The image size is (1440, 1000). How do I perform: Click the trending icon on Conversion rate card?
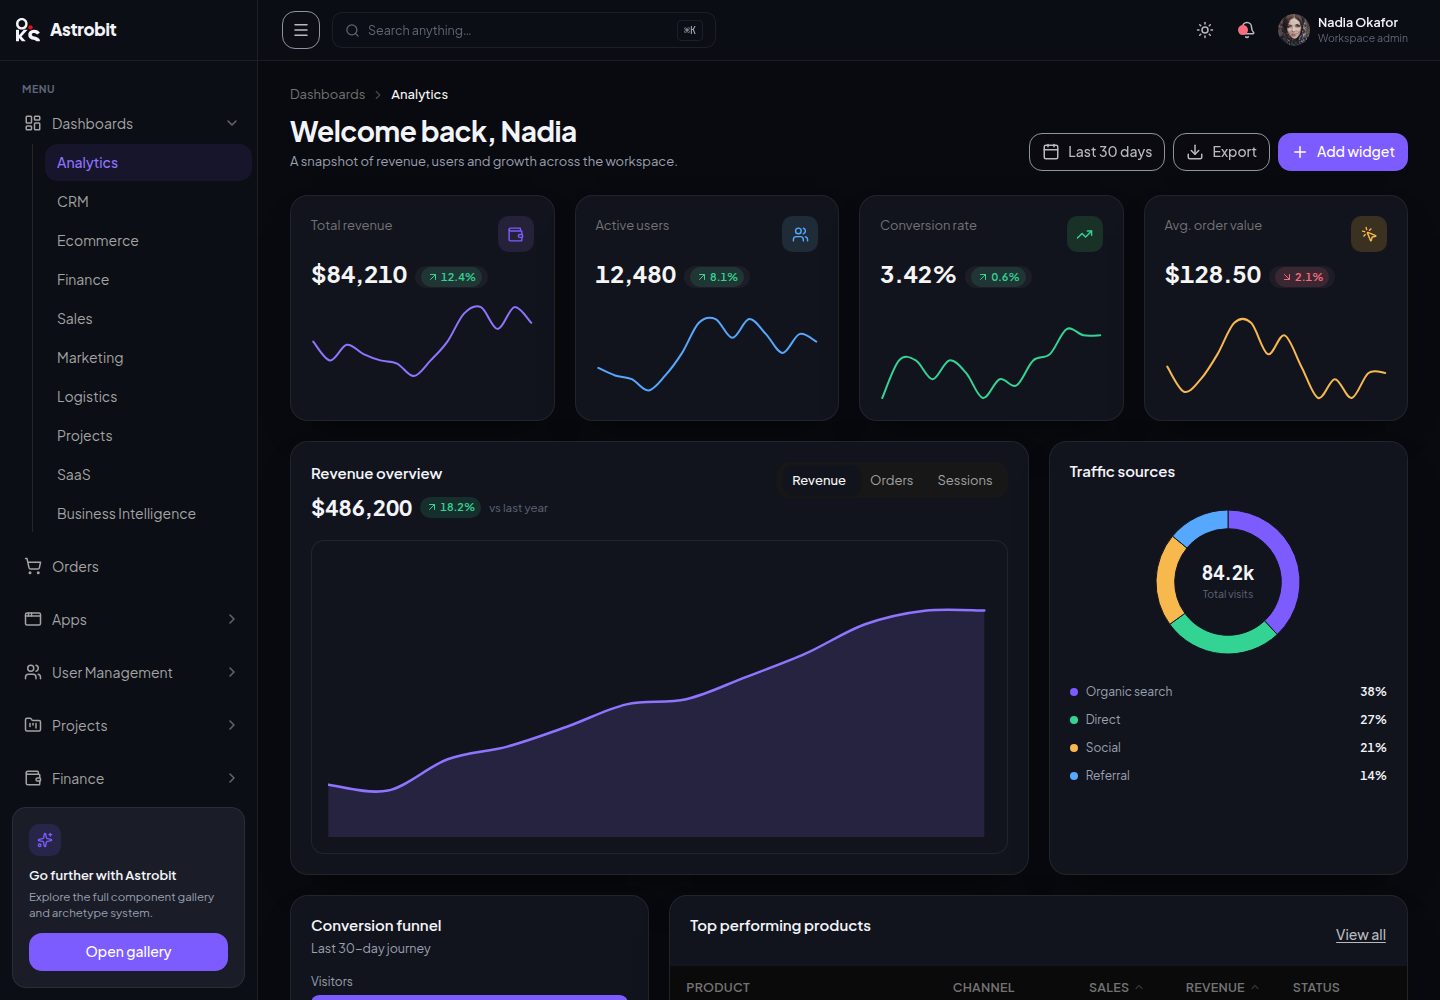(x=1085, y=234)
